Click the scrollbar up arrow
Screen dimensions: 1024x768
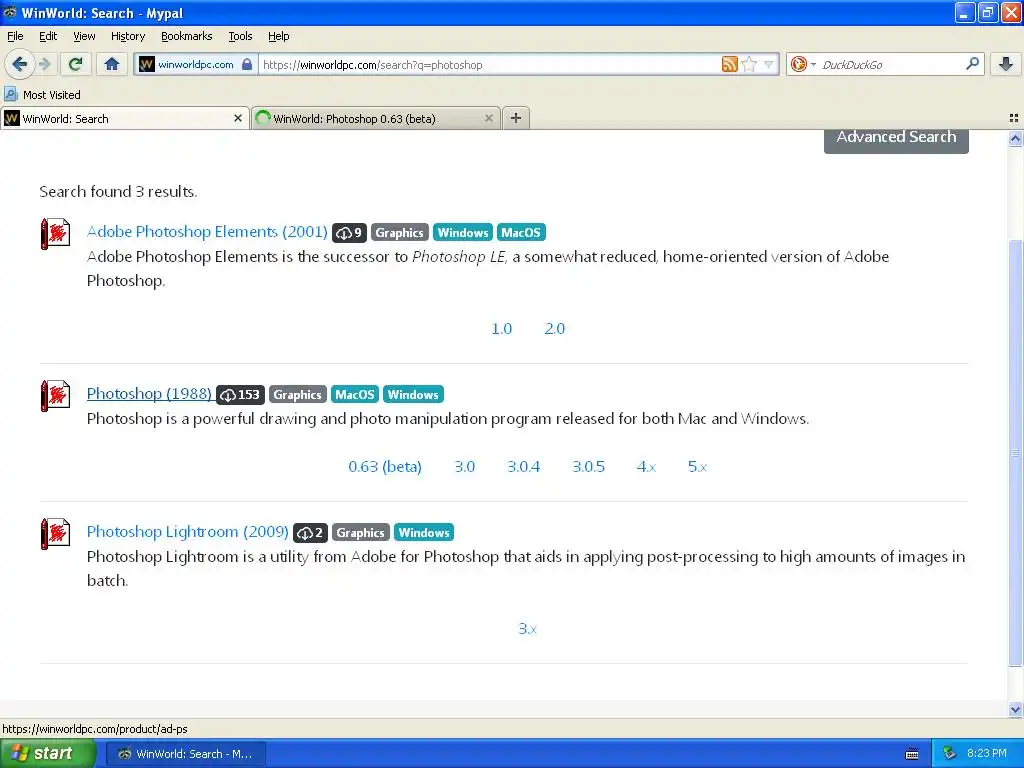(1015, 138)
